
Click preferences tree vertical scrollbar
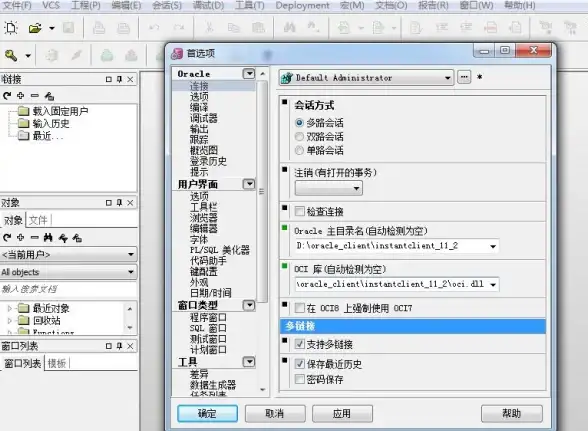(x=262, y=191)
